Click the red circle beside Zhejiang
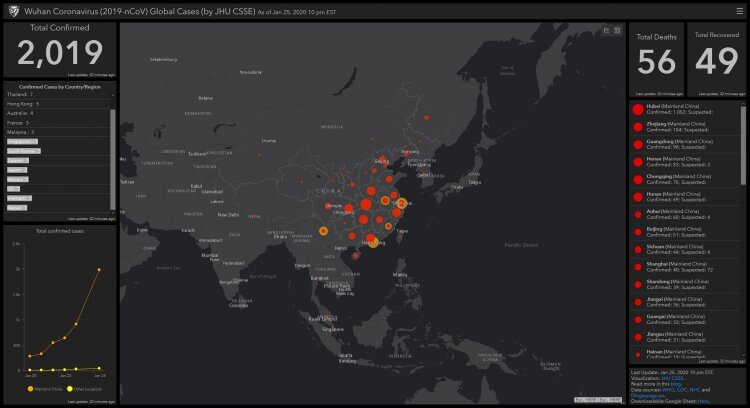Screen dimensions: 750x408 coord(638,127)
